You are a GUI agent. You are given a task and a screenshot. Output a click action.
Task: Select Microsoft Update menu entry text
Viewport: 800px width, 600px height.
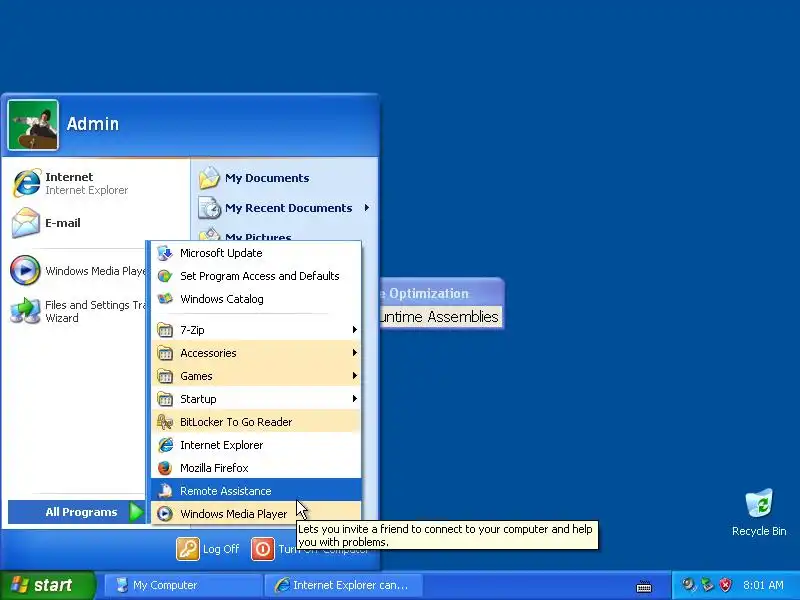click(x=221, y=253)
